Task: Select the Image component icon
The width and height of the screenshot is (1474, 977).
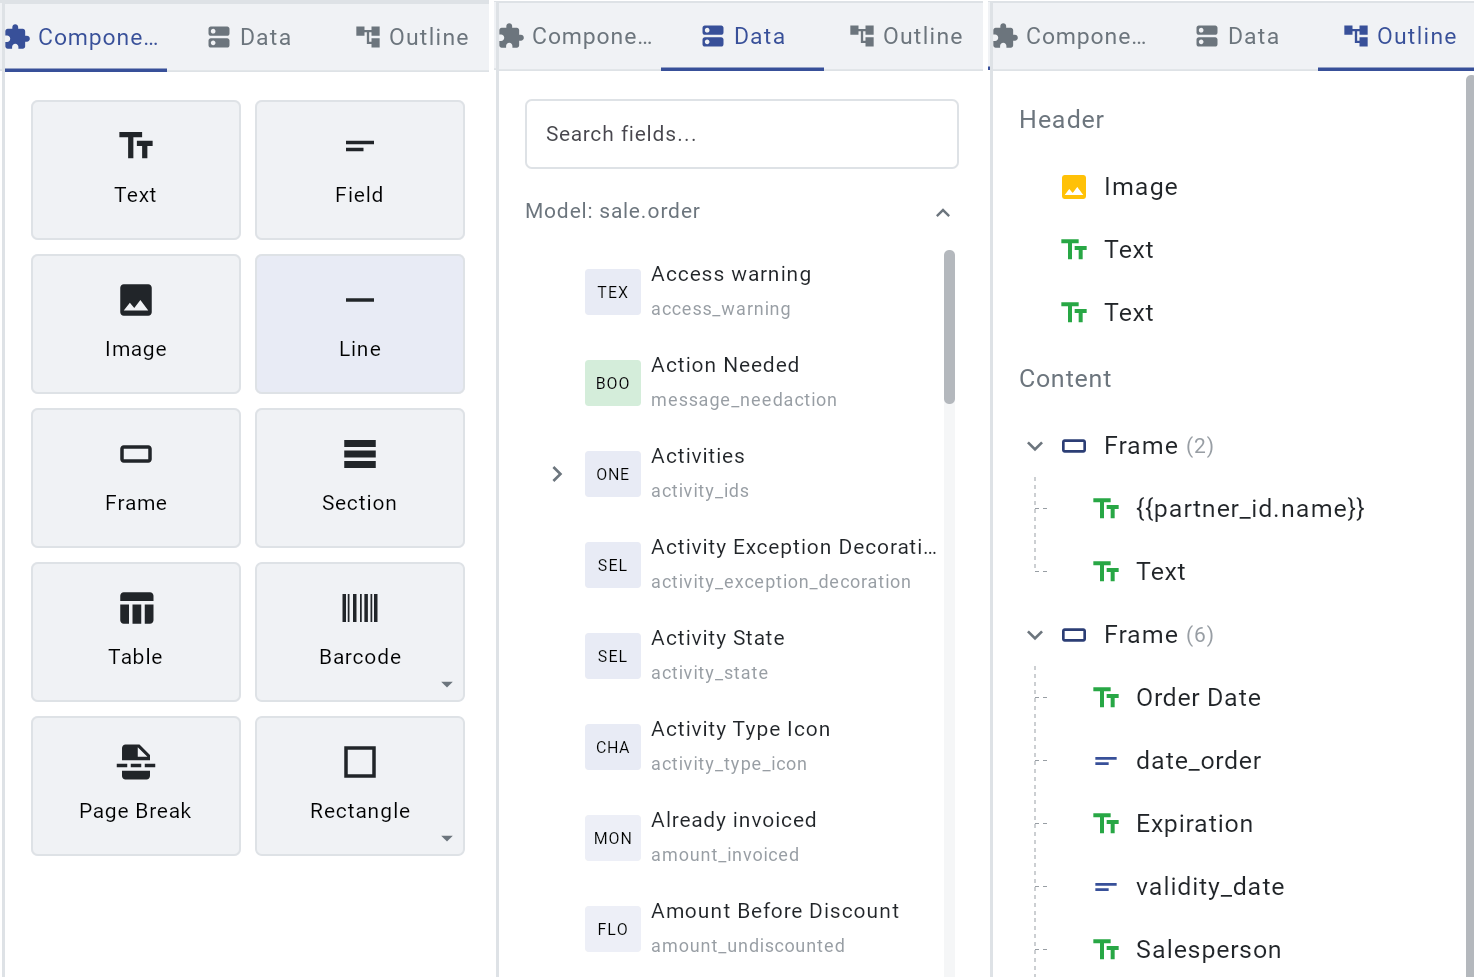Action: pos(135,324)
